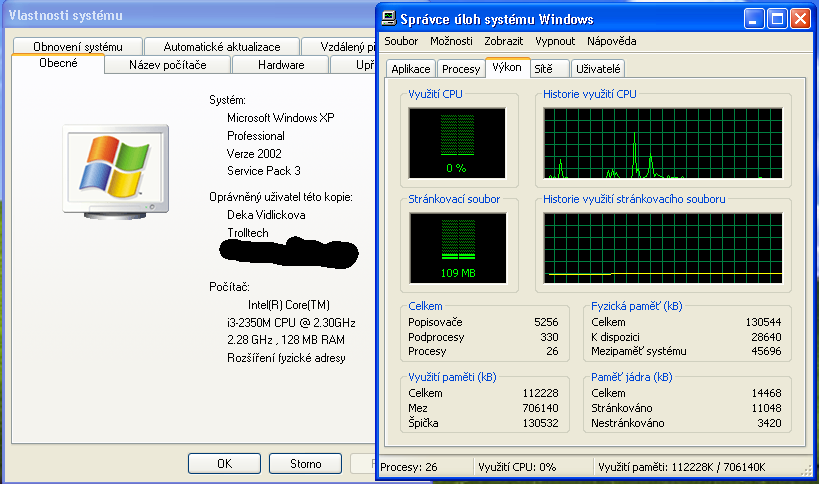
Task: Click the 'Rozšíření fyzické adresy' text
Action: click(286, 358)
